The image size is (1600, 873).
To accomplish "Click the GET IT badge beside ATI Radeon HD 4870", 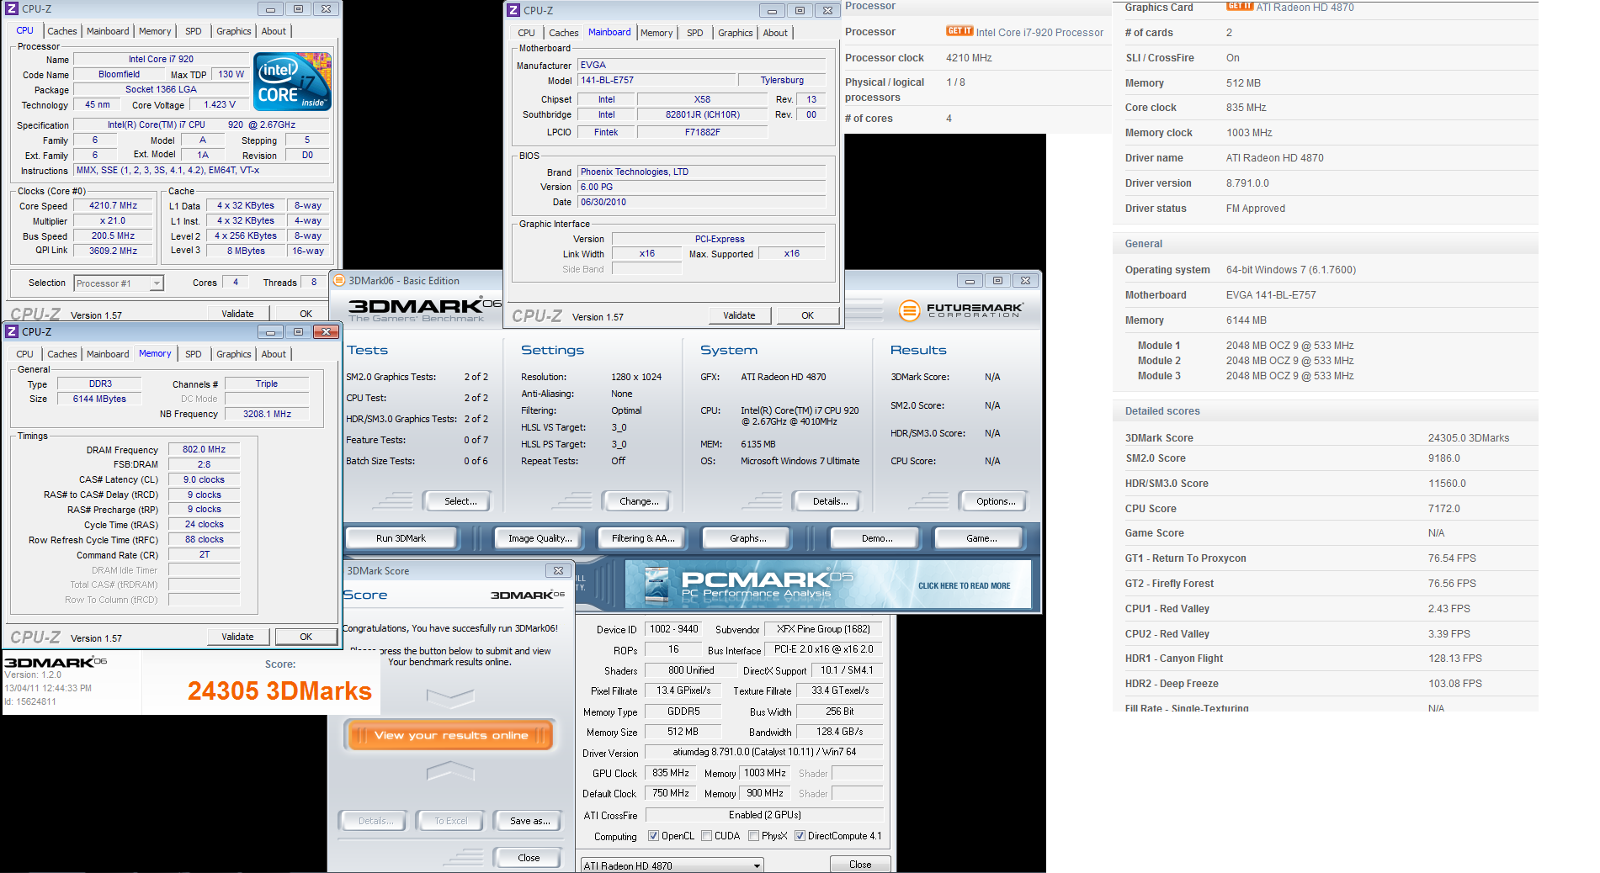I will pyautogui.click(x=1240, y=6).
